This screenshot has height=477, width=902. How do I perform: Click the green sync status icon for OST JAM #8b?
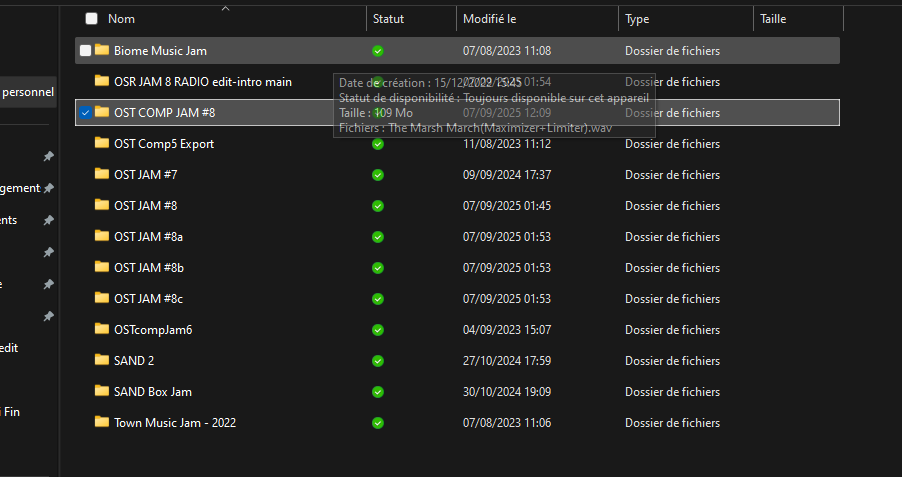pyautogui.click(x=377, y=268)
